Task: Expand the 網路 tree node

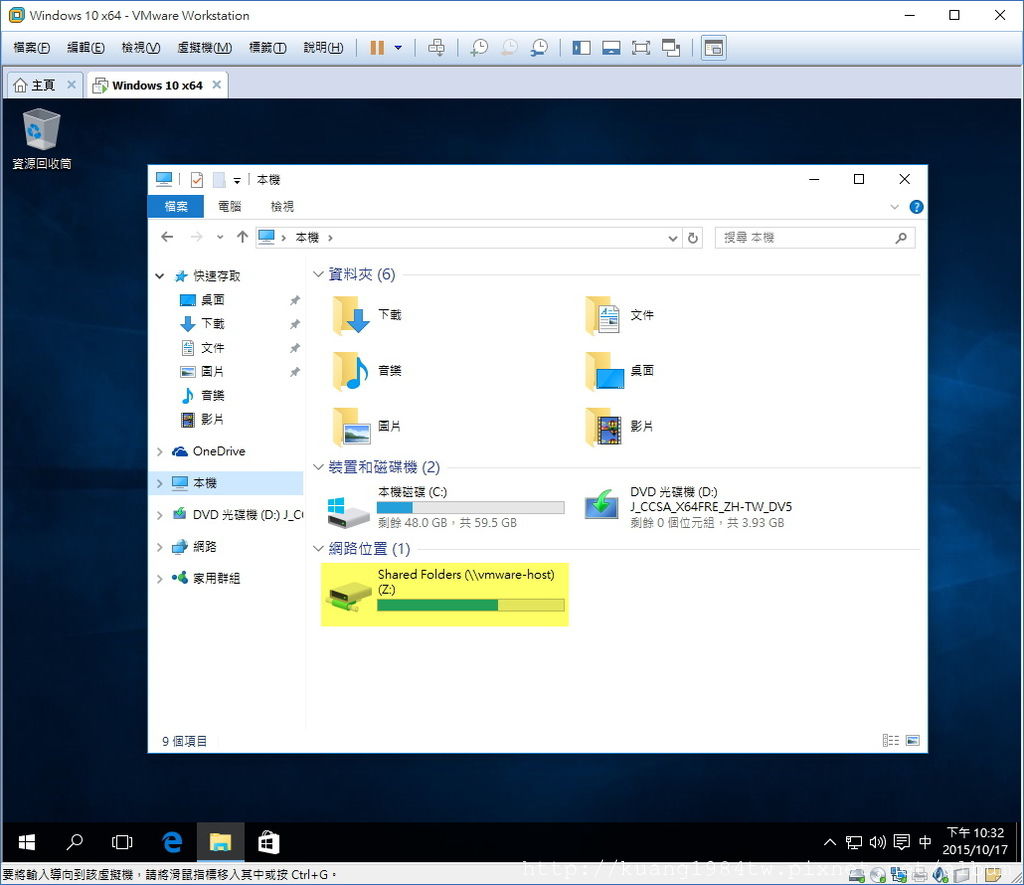Action: pyautogui.click(x=159, y=547)
